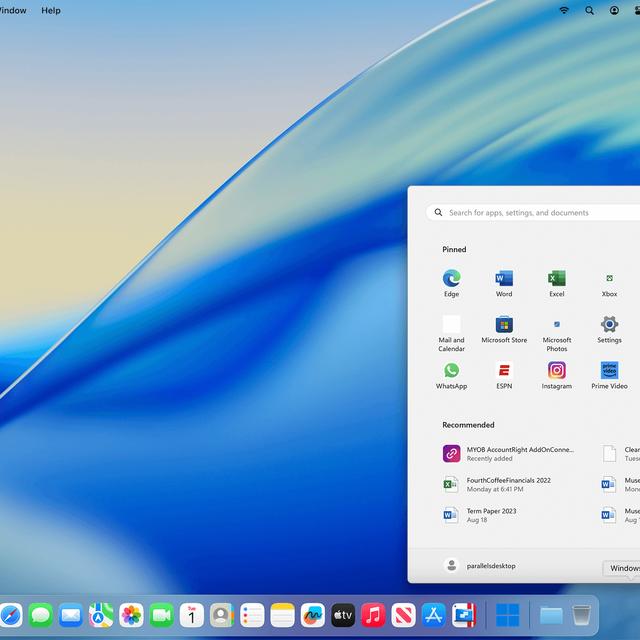Viewport: 640px width, 640px height.
Task: Click the Wi-Fi status icon
Action: tap(564, 11)
